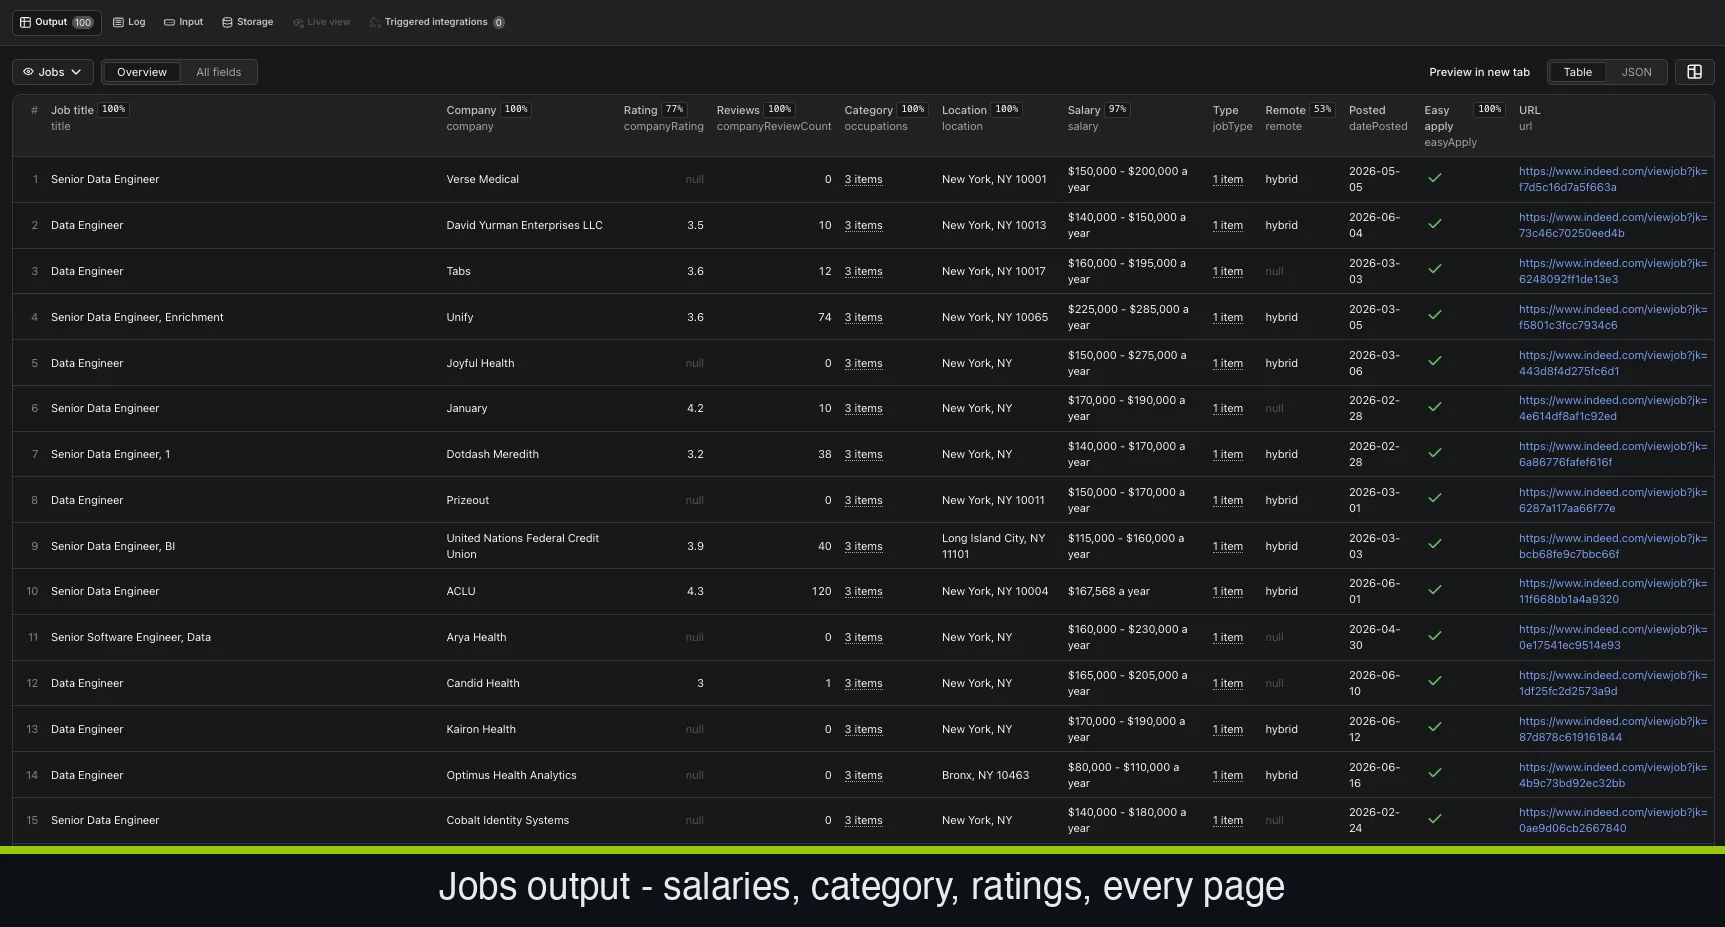The height and width of the screenshot is (927, 1725).
Task: Expand 1 item job type for Prizeout
Action: [x=1227, y=501]
